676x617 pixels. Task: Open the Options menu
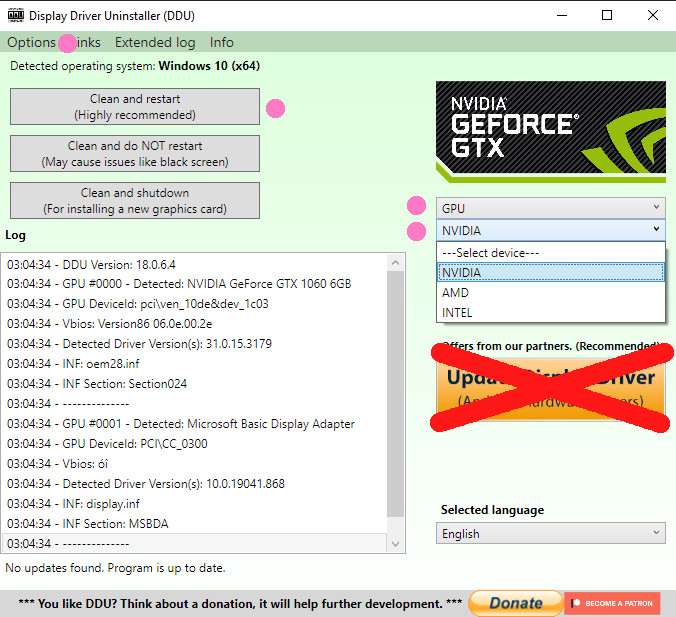[x=31, y=42]
